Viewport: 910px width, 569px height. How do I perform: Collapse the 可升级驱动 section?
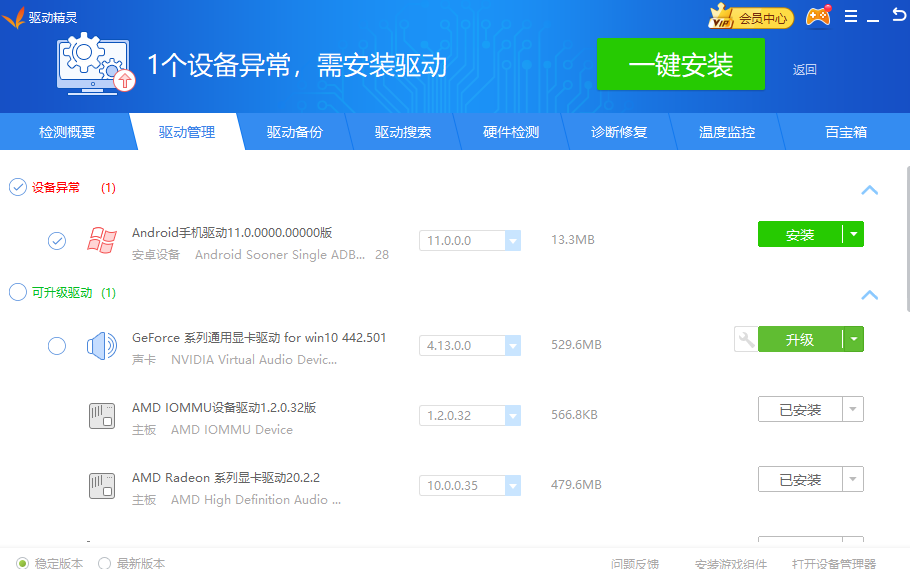869,295
